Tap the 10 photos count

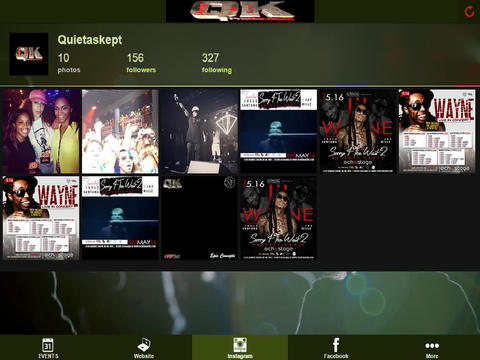click(x=69, y=63)
